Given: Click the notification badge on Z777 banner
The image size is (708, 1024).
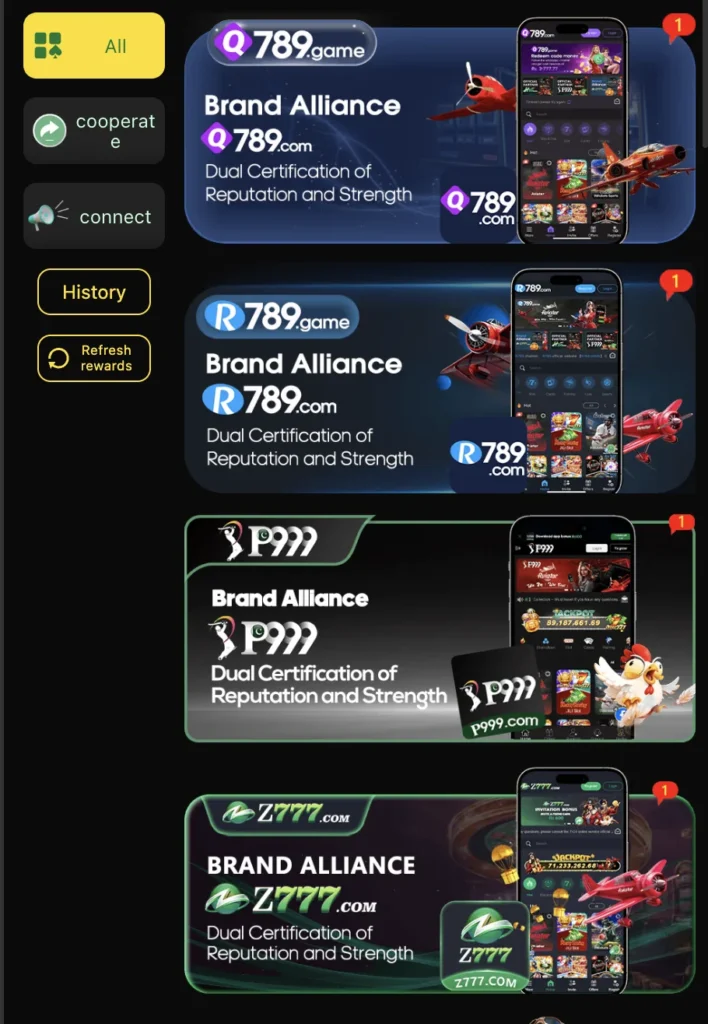Looking at the screenshot, I should pyautogui.click(x=665, y=793).
